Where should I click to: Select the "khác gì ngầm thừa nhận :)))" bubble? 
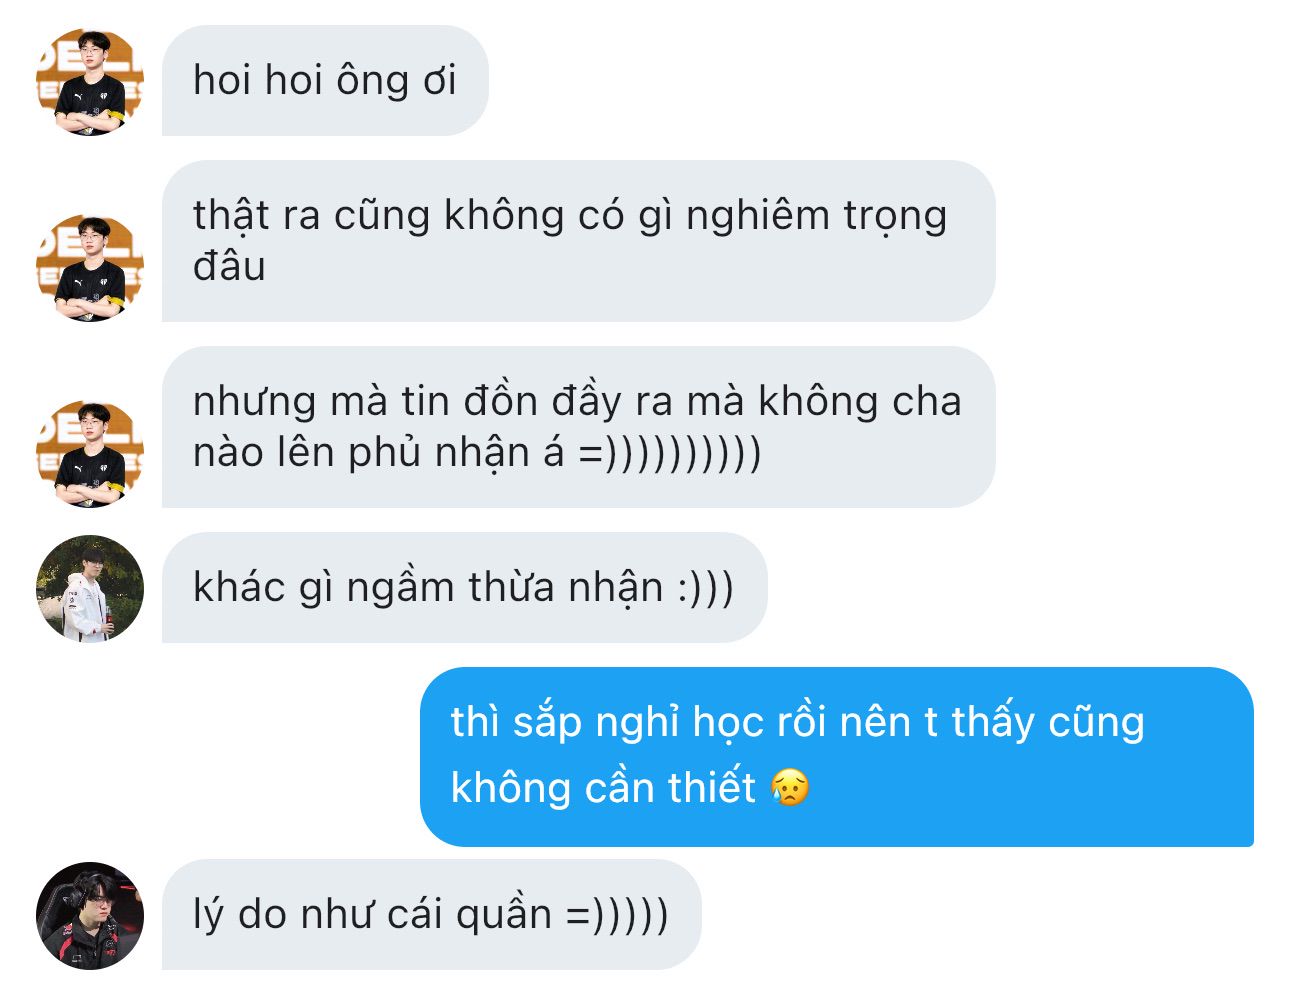pos(464,588)
